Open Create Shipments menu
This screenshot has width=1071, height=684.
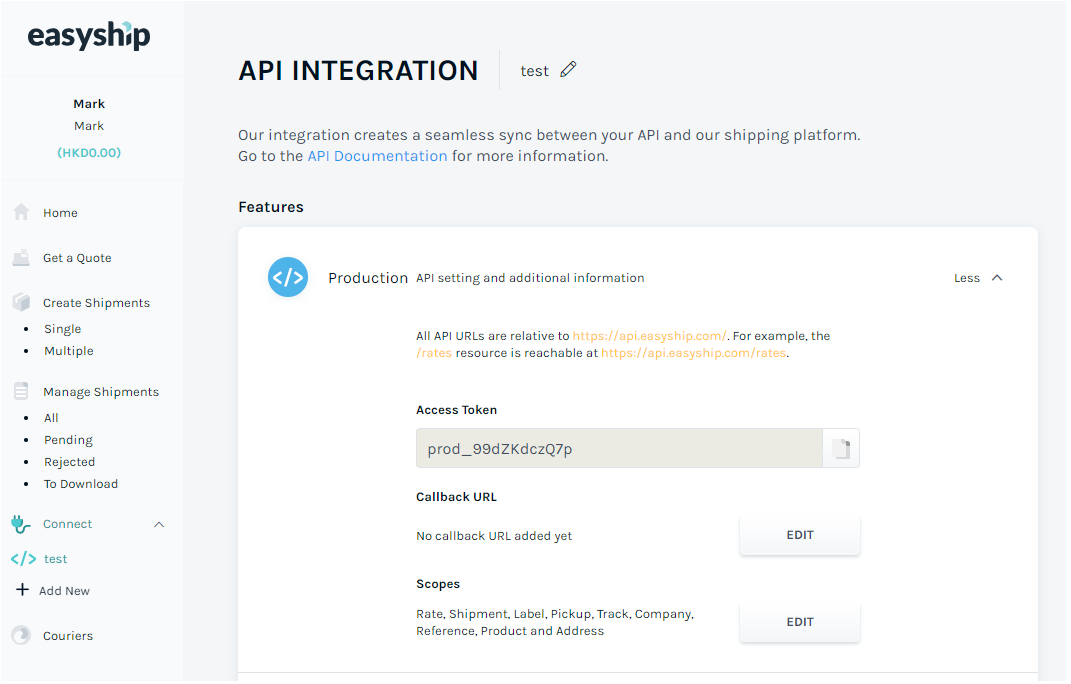(x=96, y=303)
